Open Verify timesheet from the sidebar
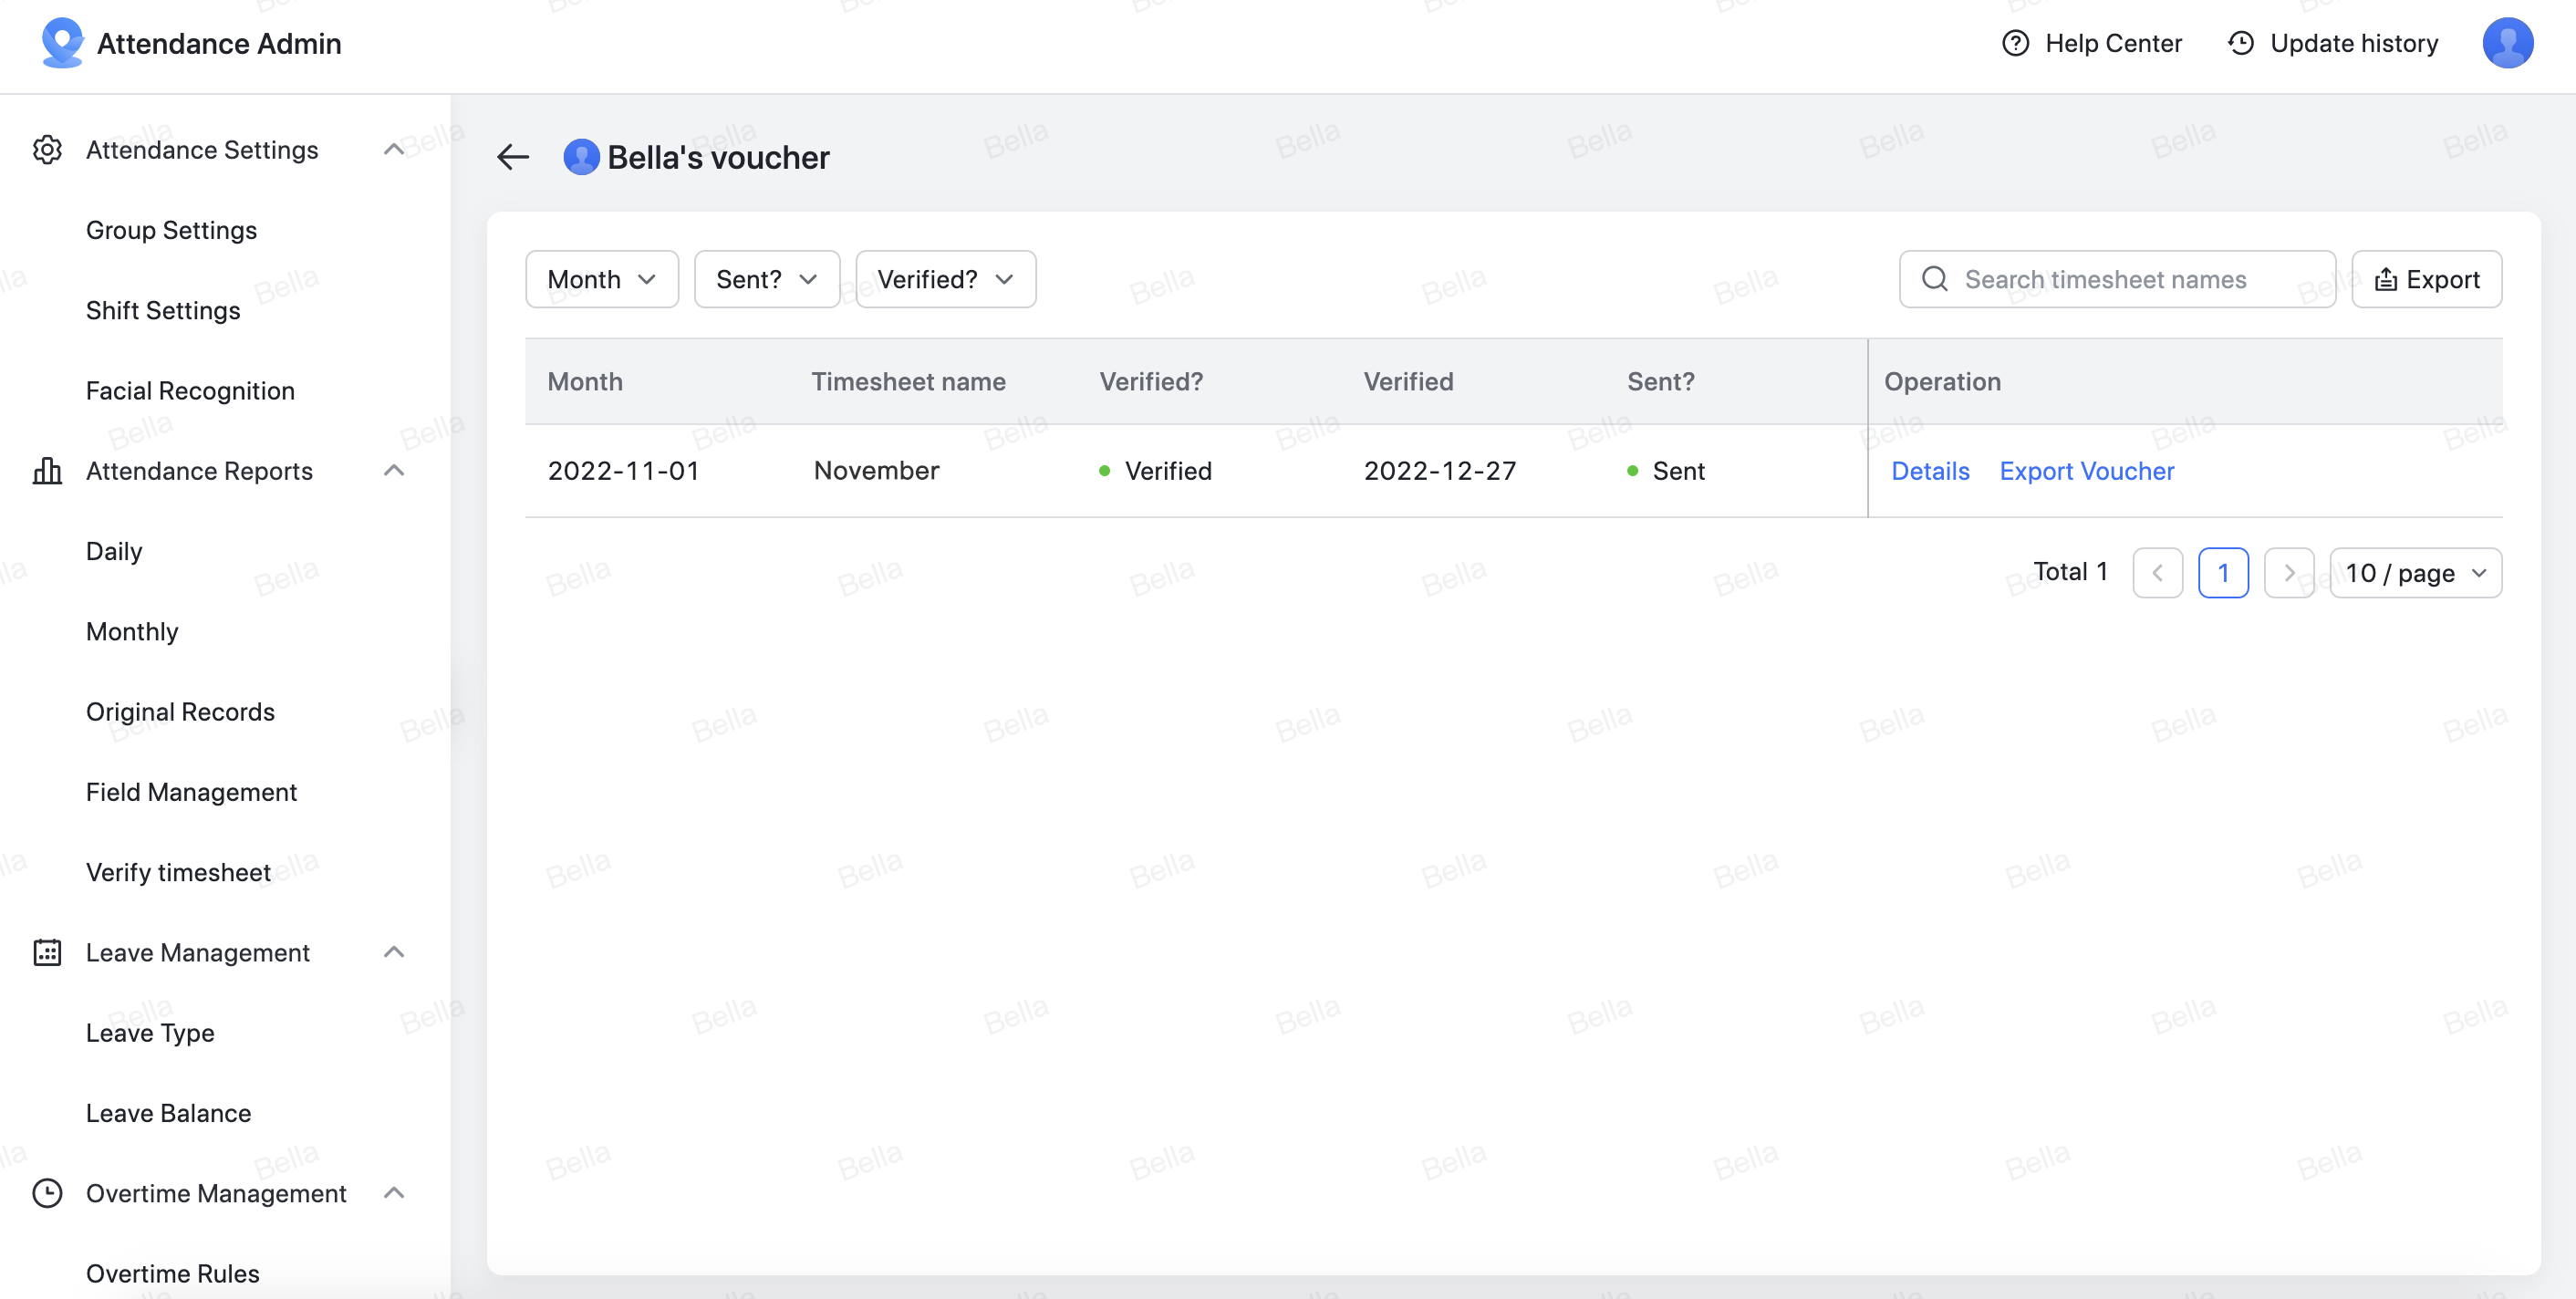This screenshot has width=2576, height=1299. click(x=178, y=872)
